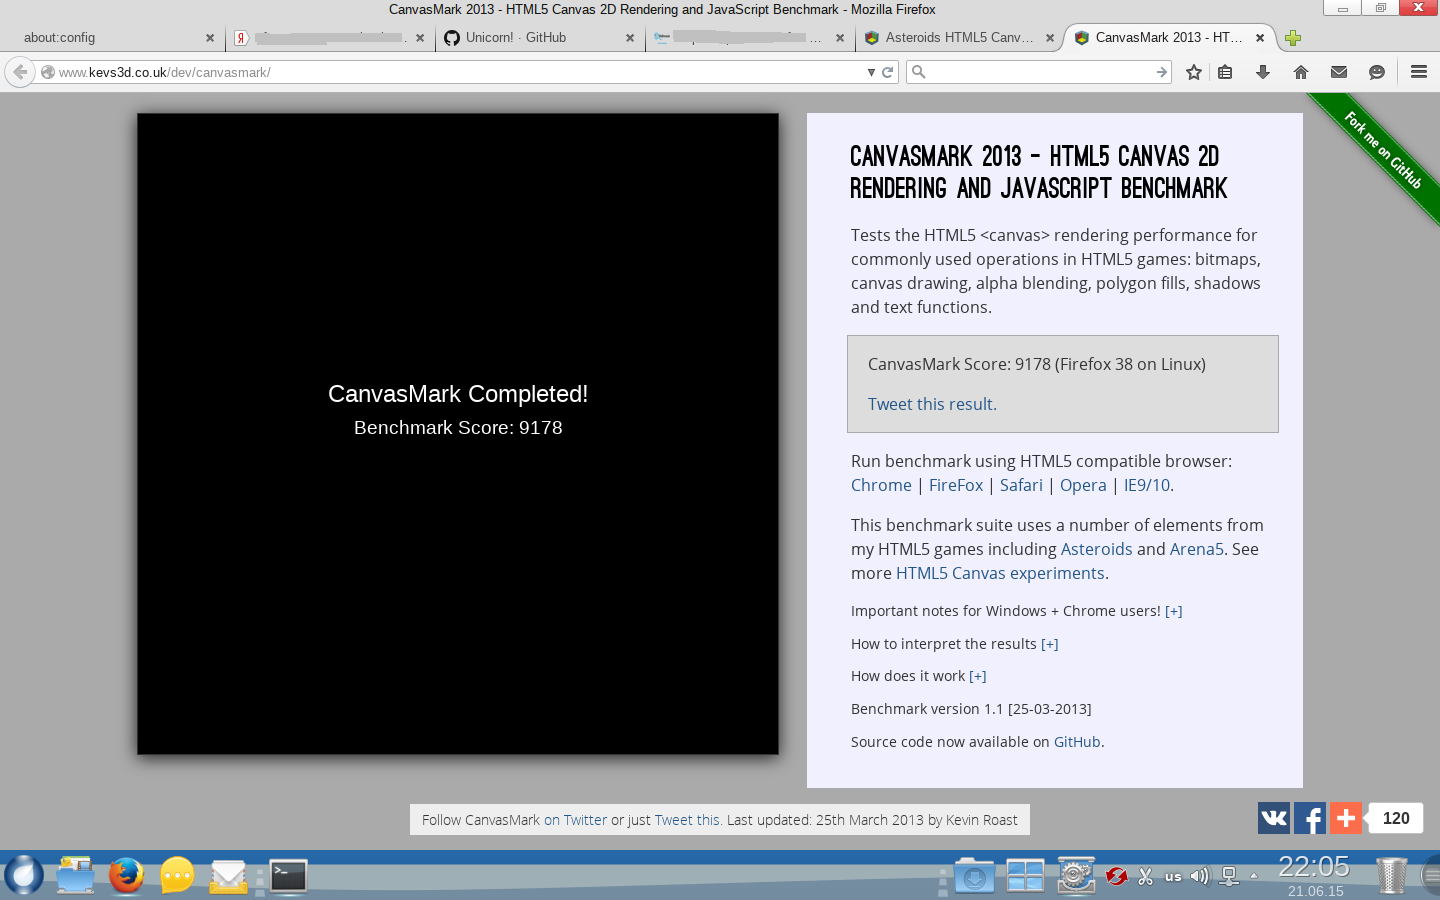Open the Asteroids game link
This screenshot has width=1440, height=900.
click(x=1096, y=549)
